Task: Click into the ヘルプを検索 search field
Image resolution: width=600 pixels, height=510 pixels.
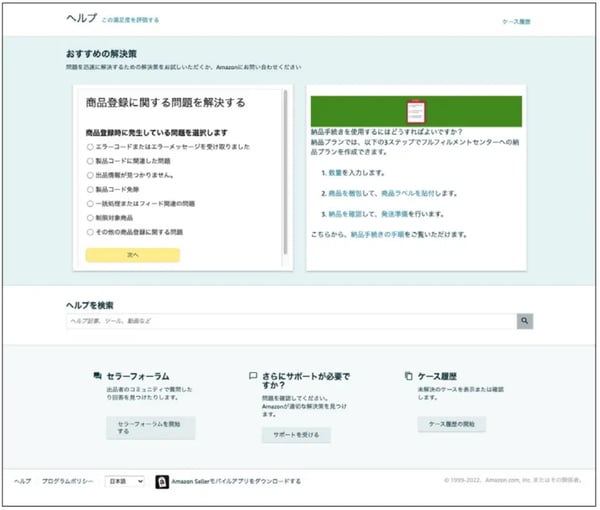Action: coord(291,321)
